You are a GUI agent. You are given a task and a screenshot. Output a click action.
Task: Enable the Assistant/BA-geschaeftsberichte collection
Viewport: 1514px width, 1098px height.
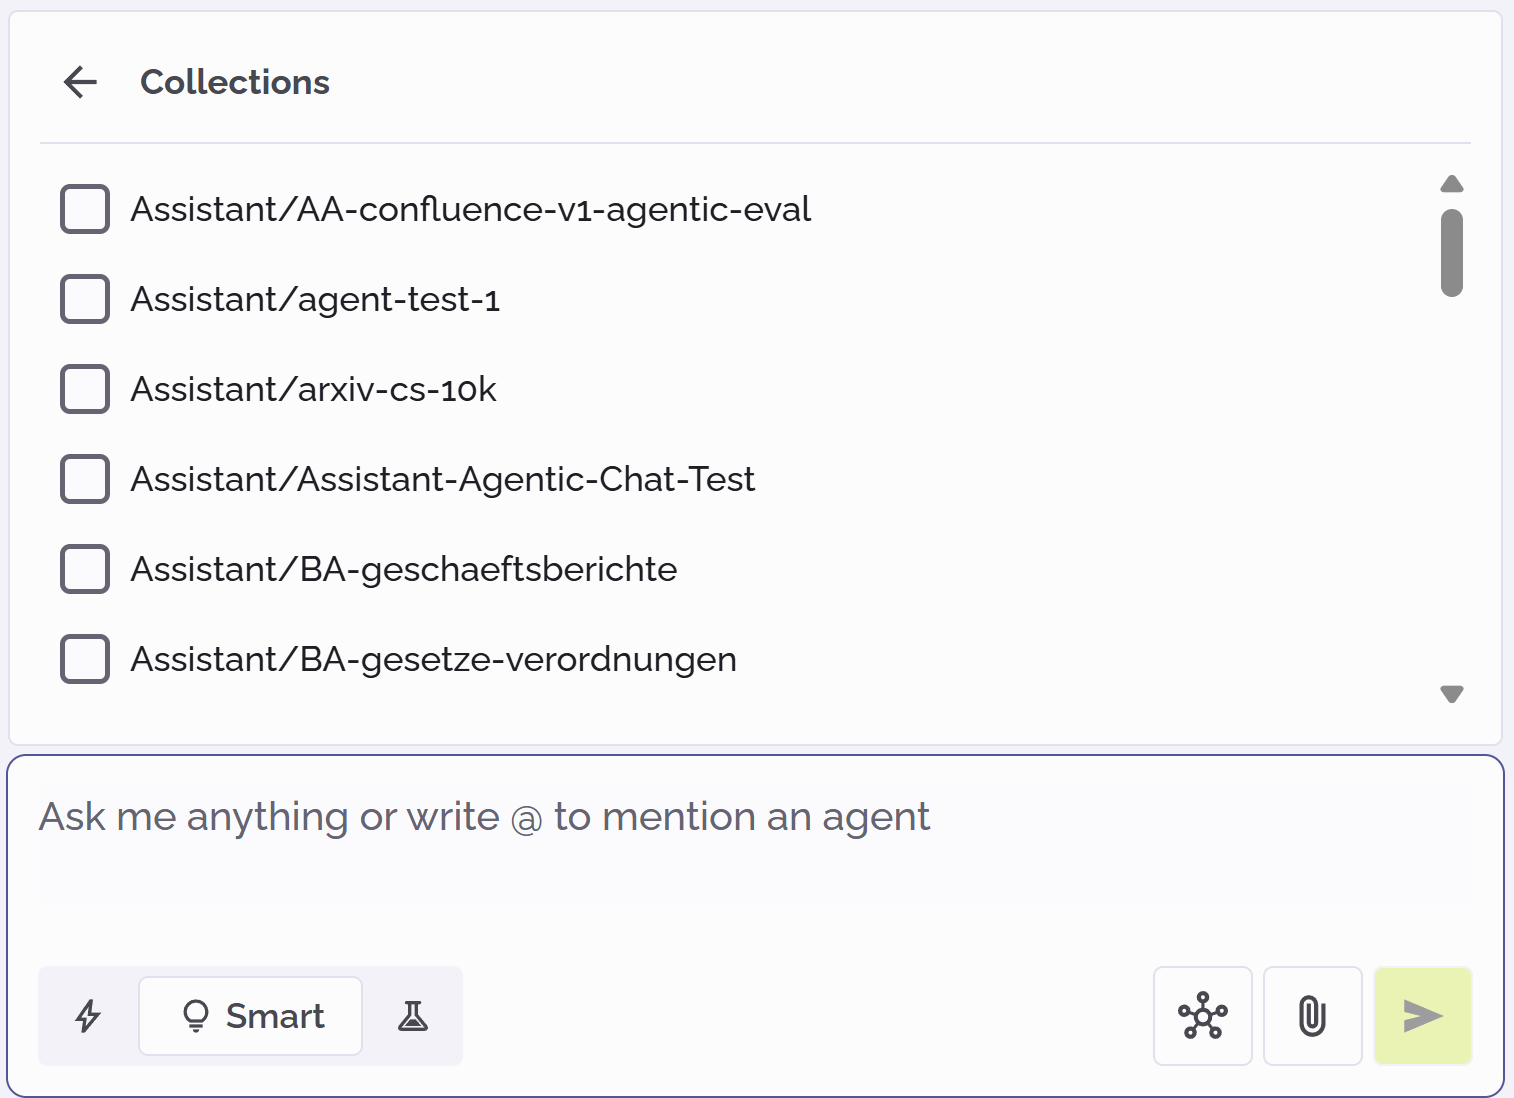click(85, 569)
